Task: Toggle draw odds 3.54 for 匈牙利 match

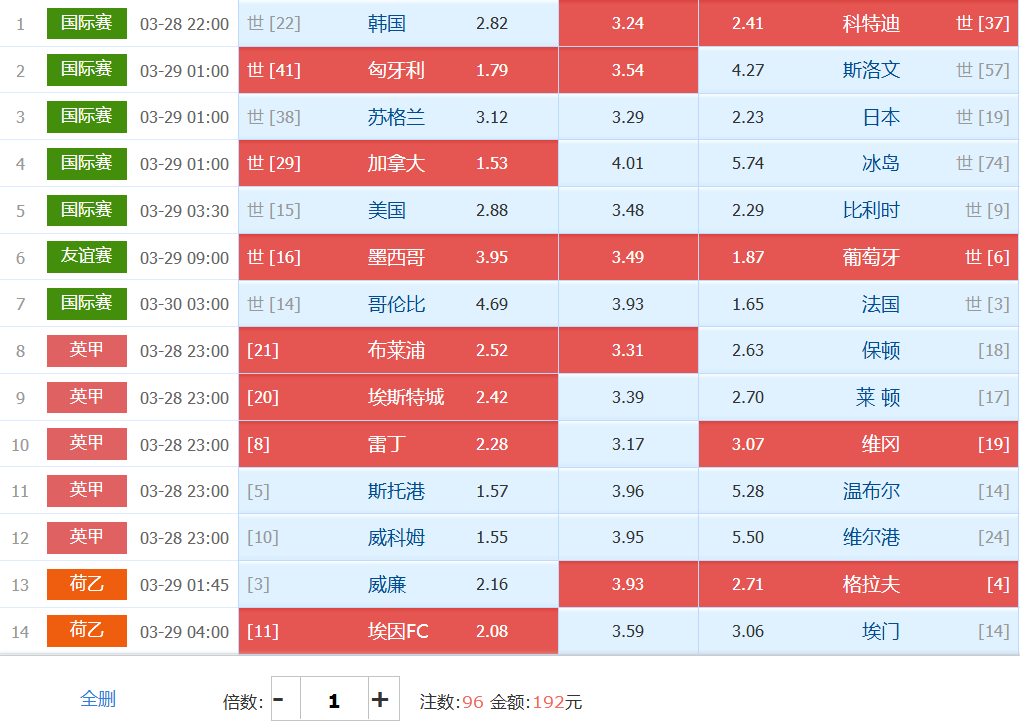Action: (628, 70)
